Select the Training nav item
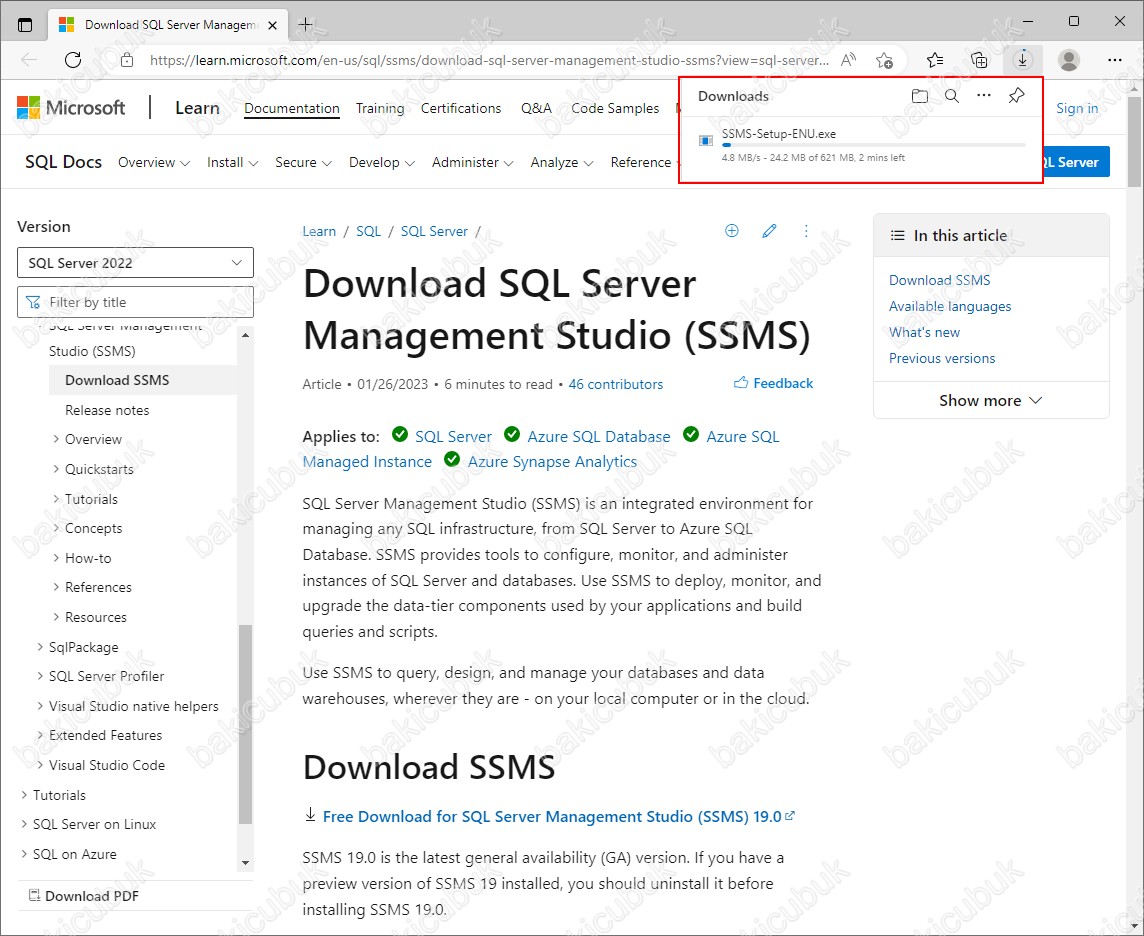Viewport: 1144px width, 936px height. click(380, 108)
